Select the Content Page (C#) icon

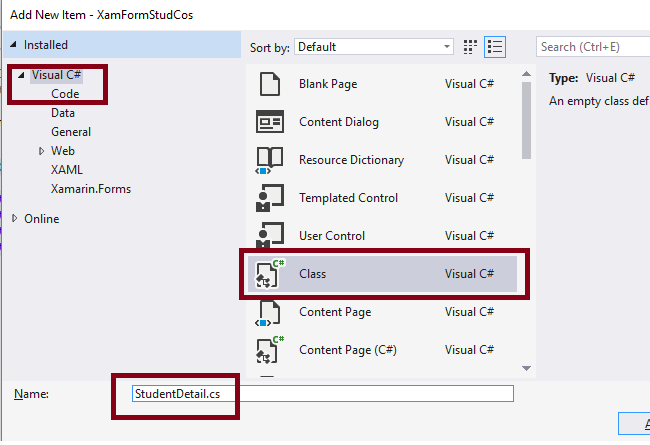[x=270, y=350]
